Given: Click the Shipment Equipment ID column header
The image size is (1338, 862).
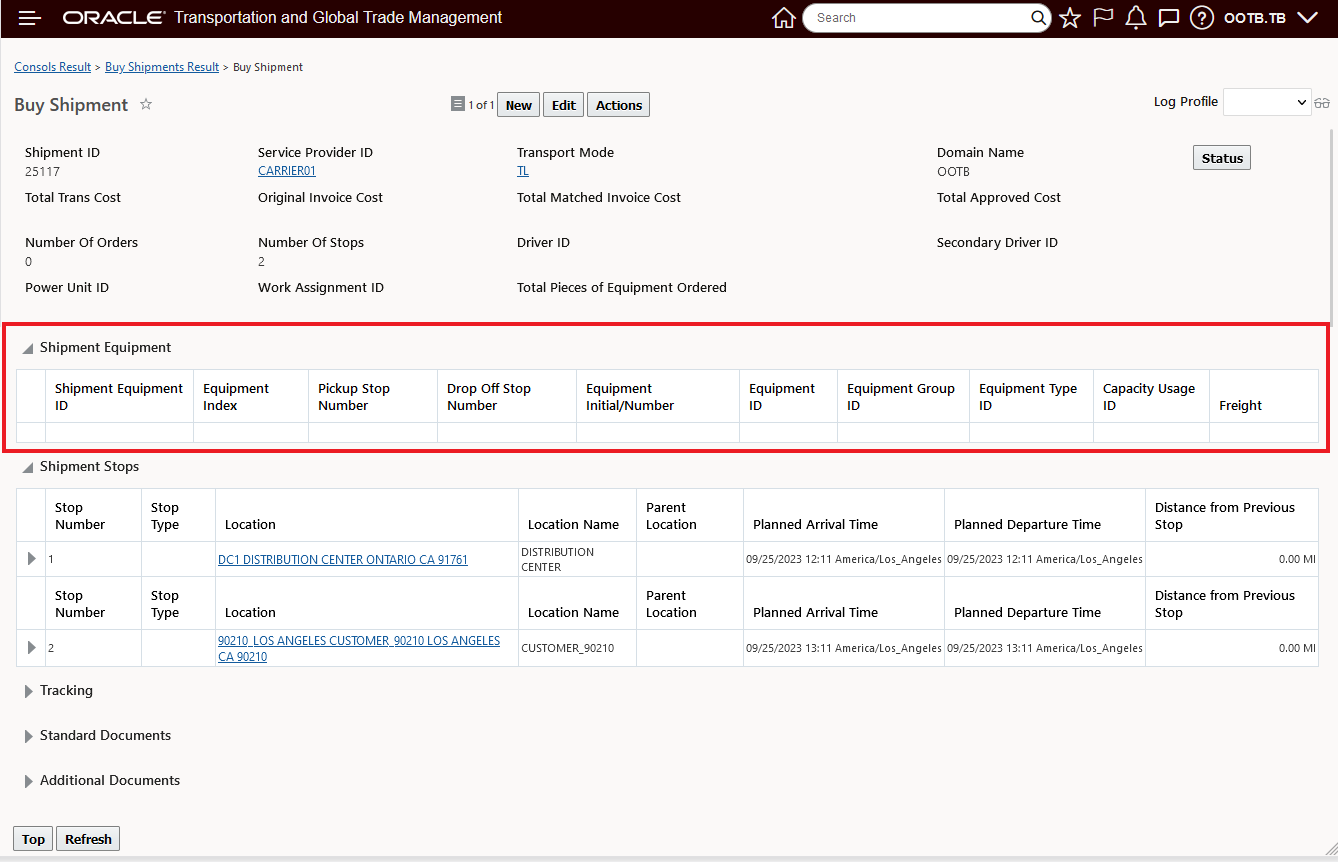Looking at the screenshot, I should point(119,397).
